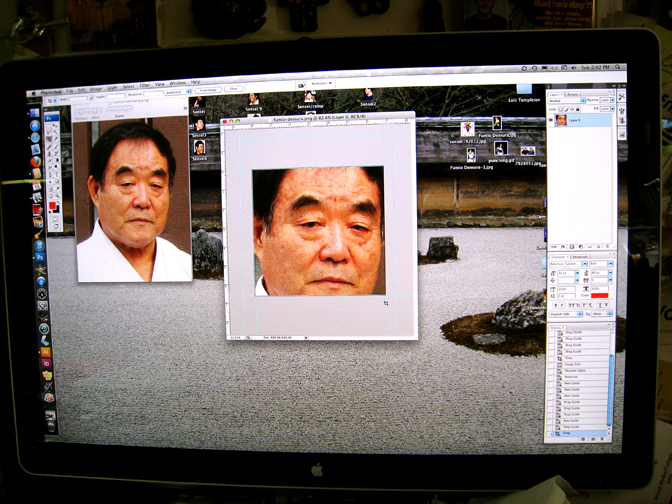Click the Clear button in options bar
672x504 pixels.
click(234, 89)
